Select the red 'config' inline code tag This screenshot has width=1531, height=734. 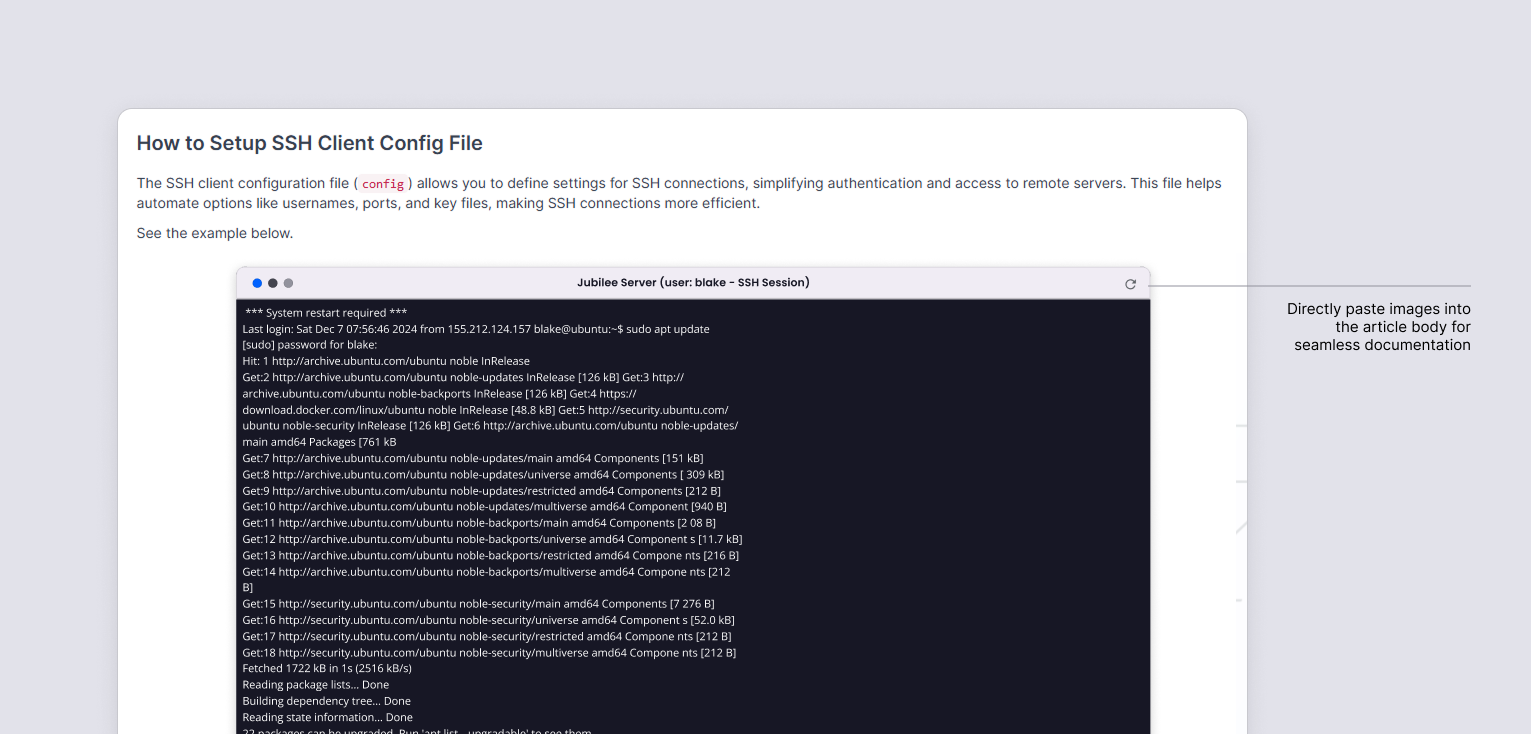383,184
